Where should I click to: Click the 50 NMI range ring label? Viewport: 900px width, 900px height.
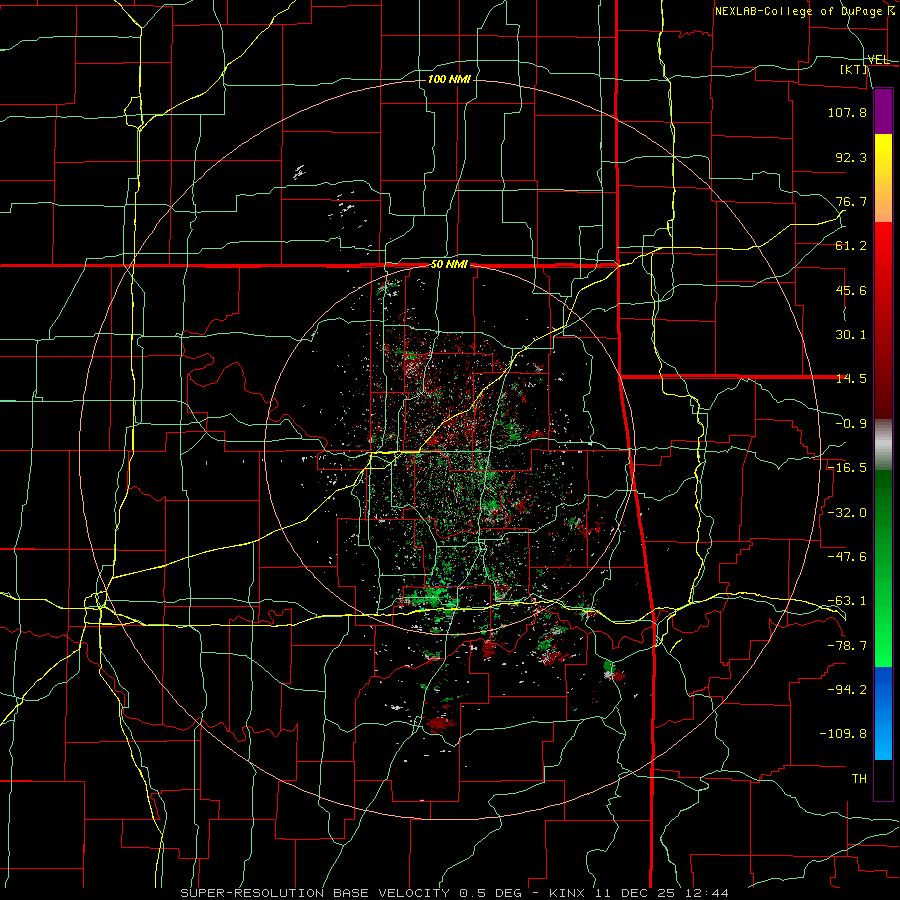(449, 265)
